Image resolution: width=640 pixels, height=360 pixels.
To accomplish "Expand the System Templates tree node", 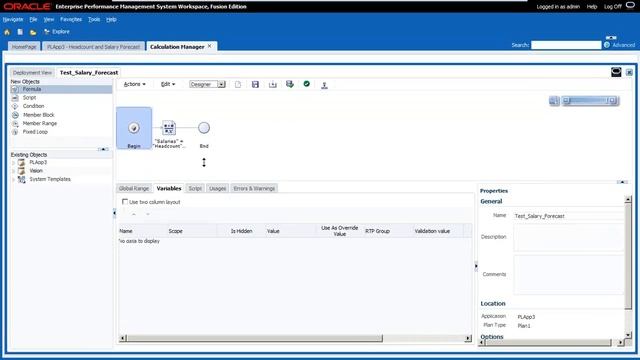I will (13, 179).
